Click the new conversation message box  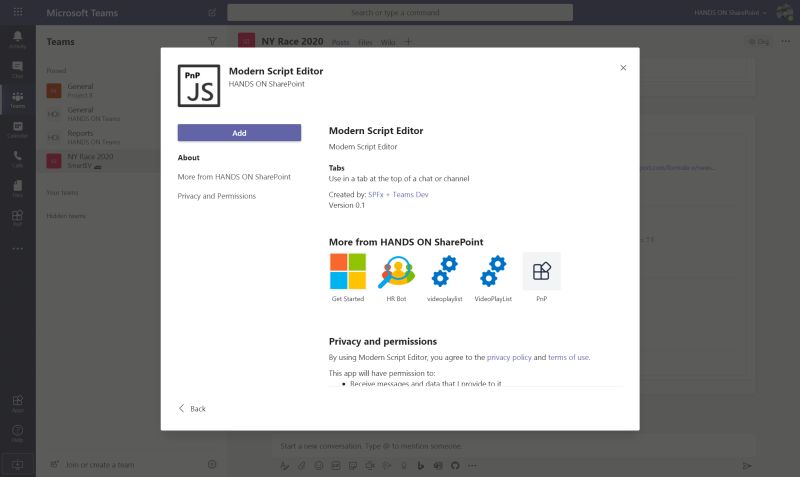click(x=513, y=446)
